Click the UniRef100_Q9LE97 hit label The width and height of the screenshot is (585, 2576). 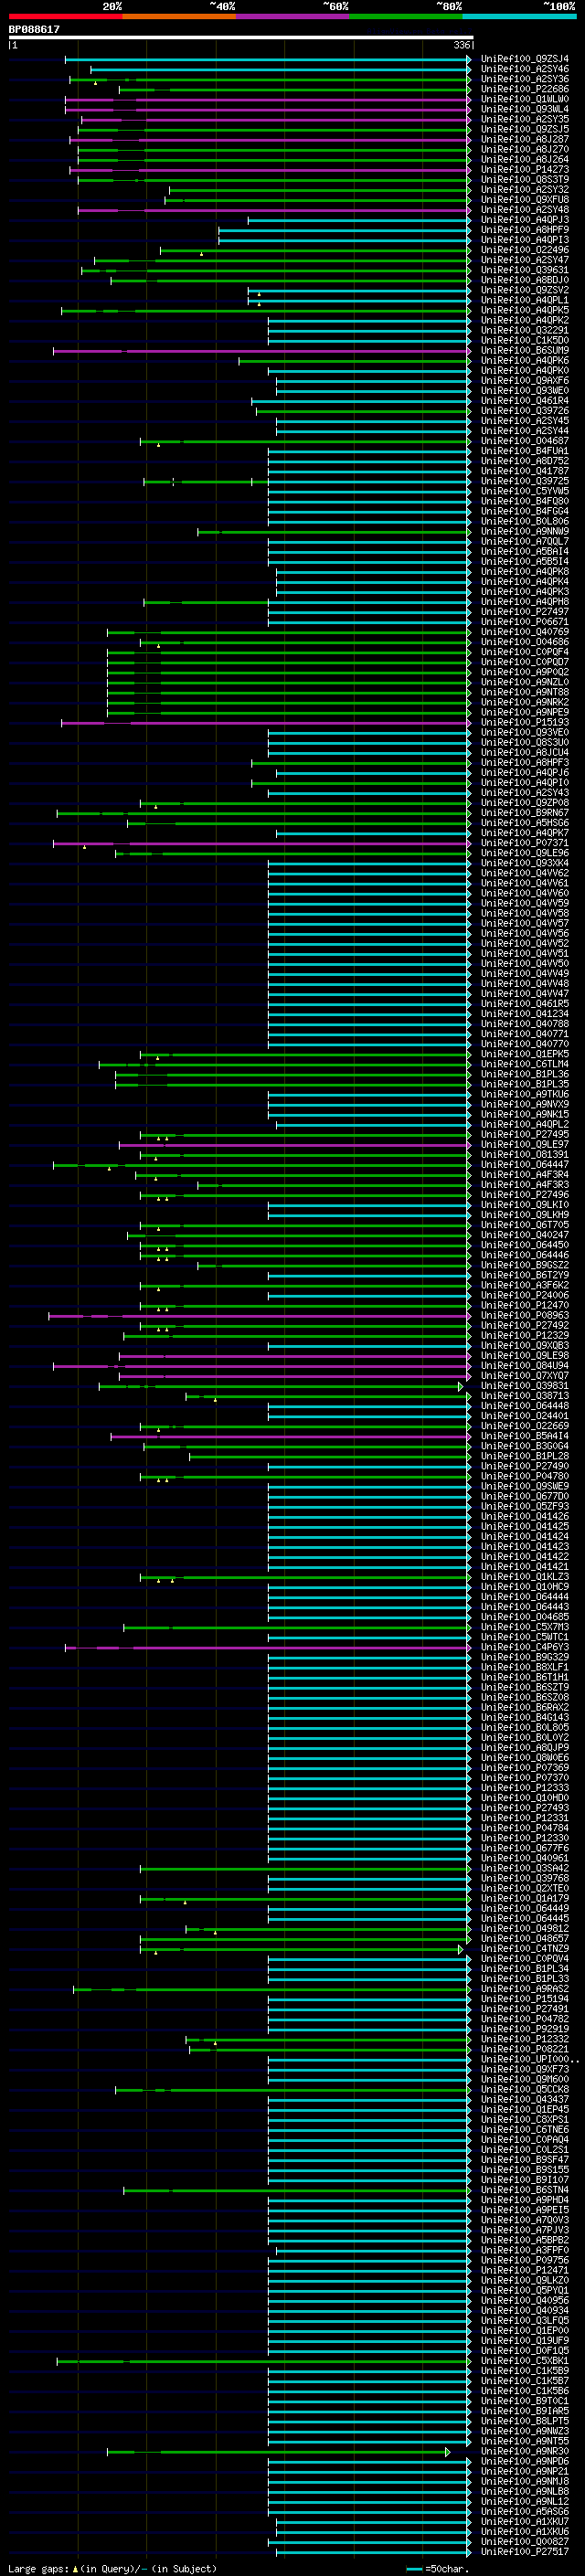525,1144
